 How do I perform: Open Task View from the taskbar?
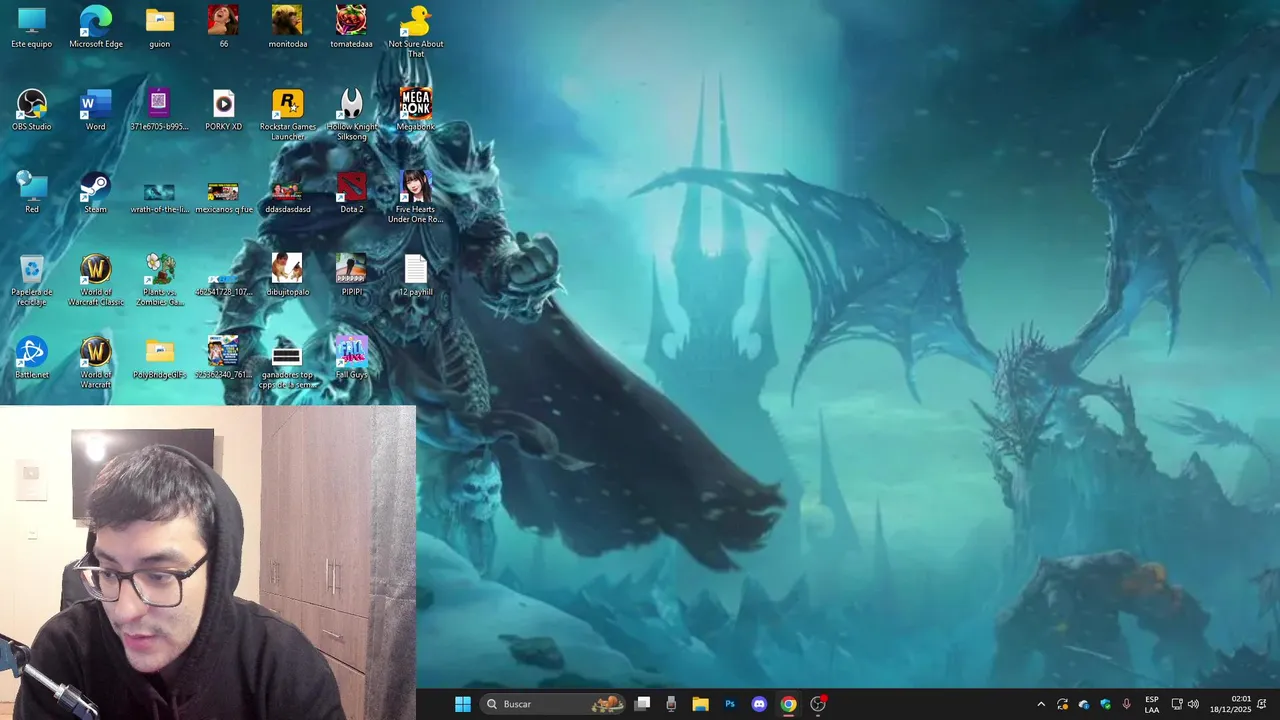[x=643, y=704]
